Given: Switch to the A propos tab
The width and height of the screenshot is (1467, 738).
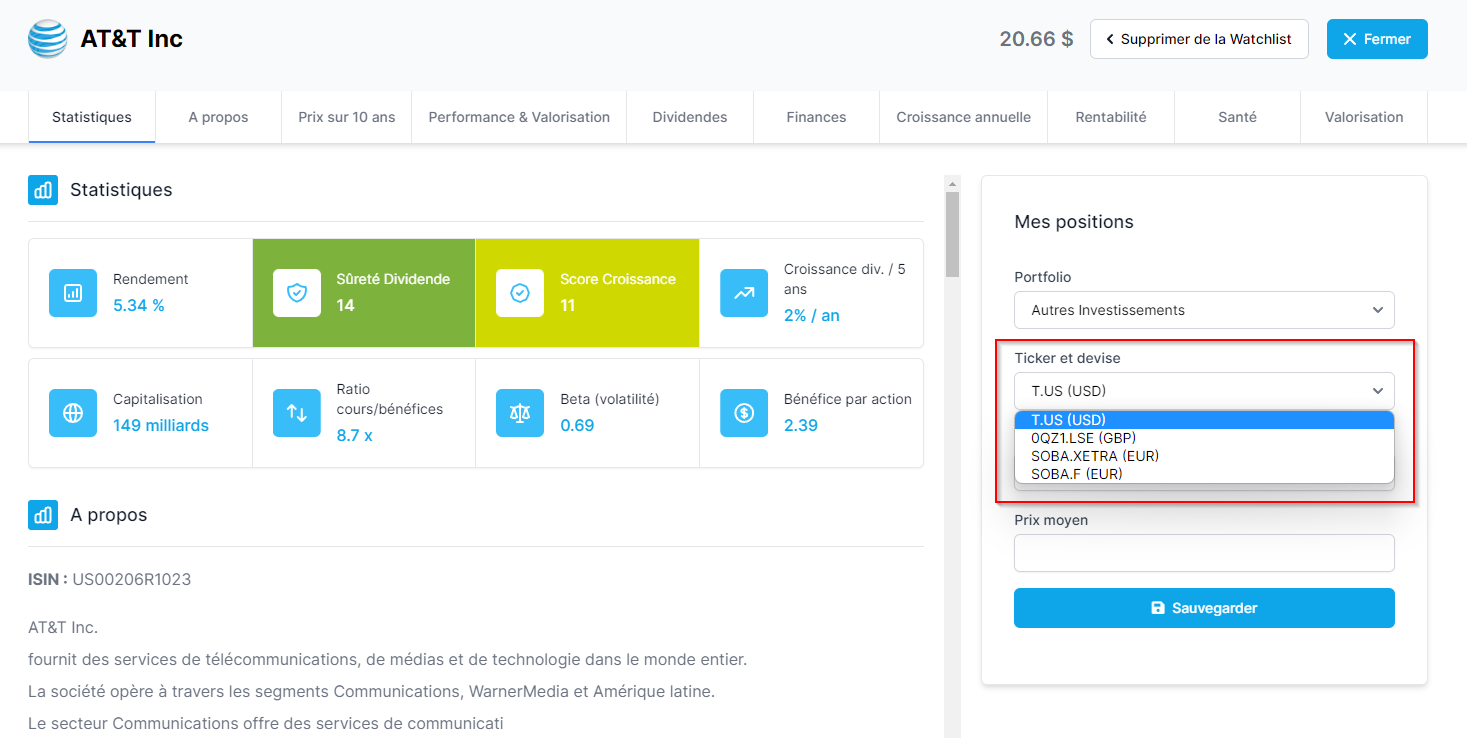Looking at the screenshot, I should [218, 117].
